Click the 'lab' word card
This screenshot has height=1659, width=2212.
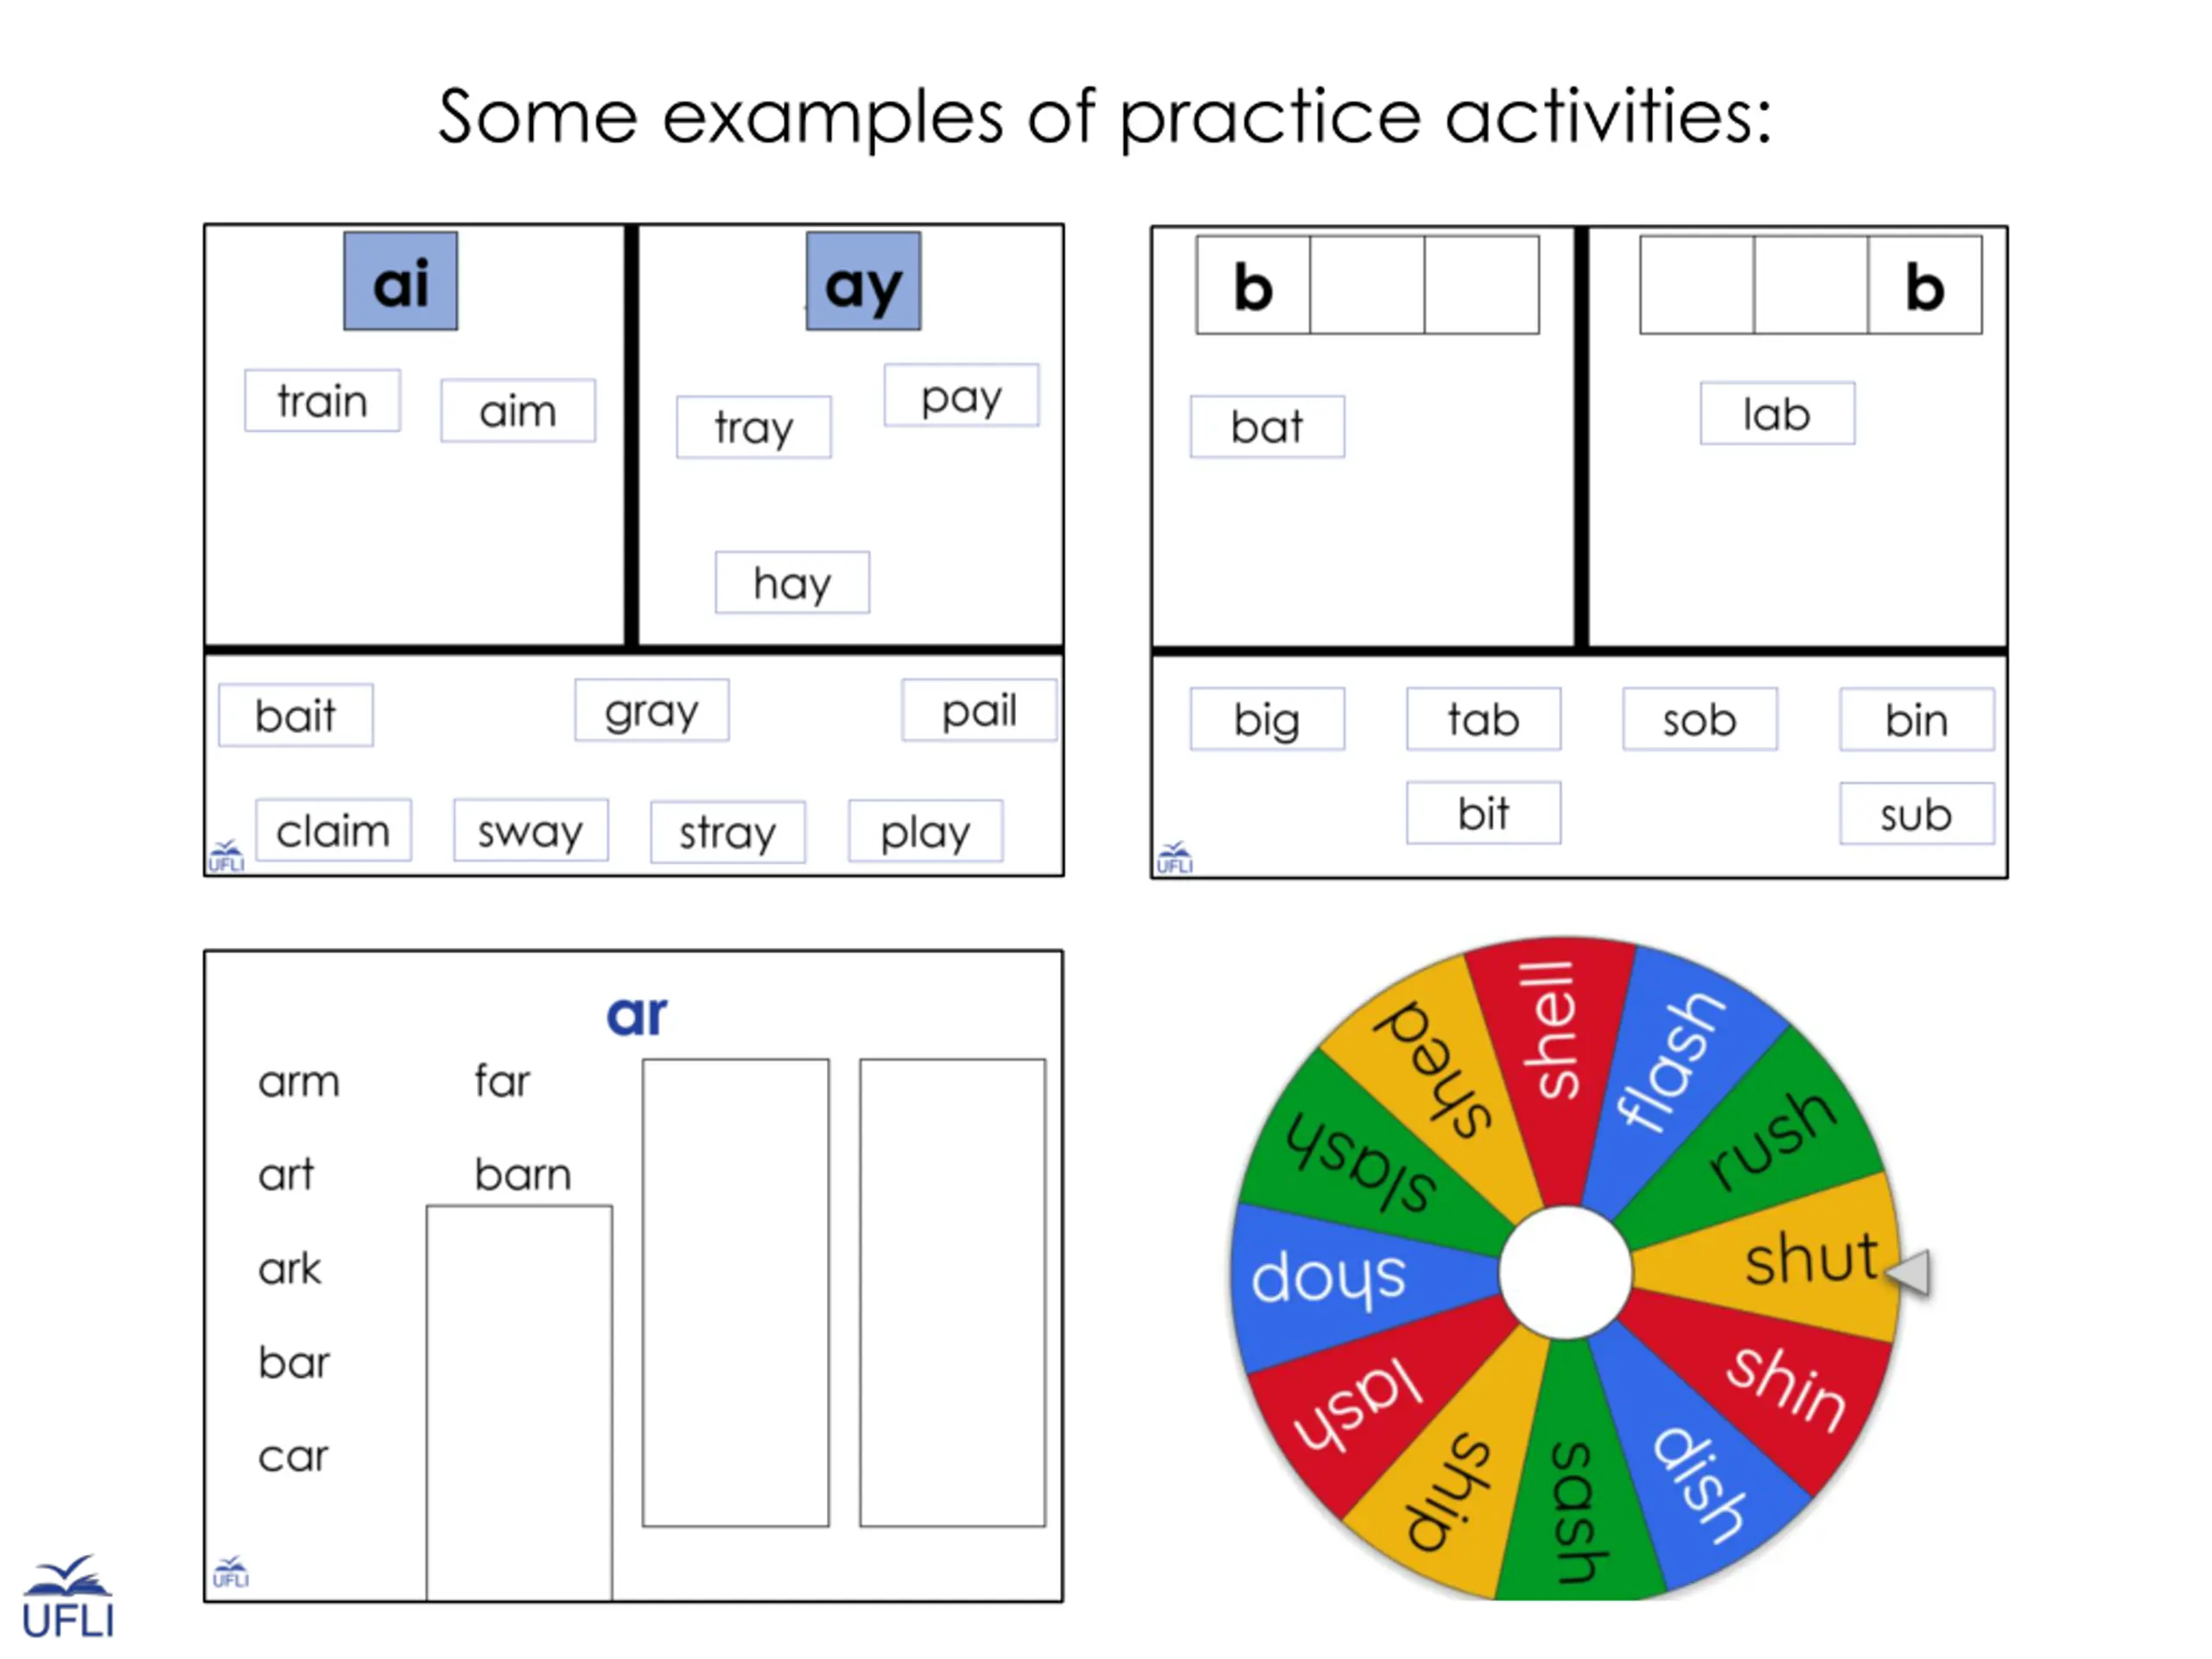tap(1776, 413)
